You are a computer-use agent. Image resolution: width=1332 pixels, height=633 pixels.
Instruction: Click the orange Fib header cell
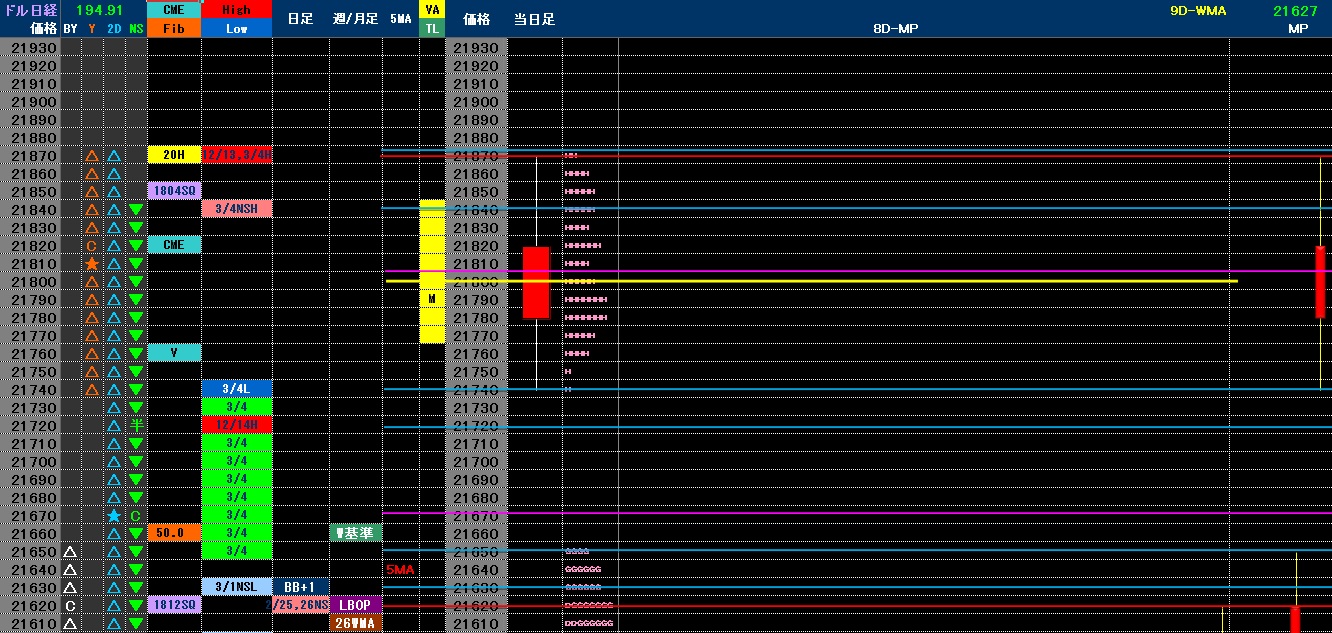point(174,29)
